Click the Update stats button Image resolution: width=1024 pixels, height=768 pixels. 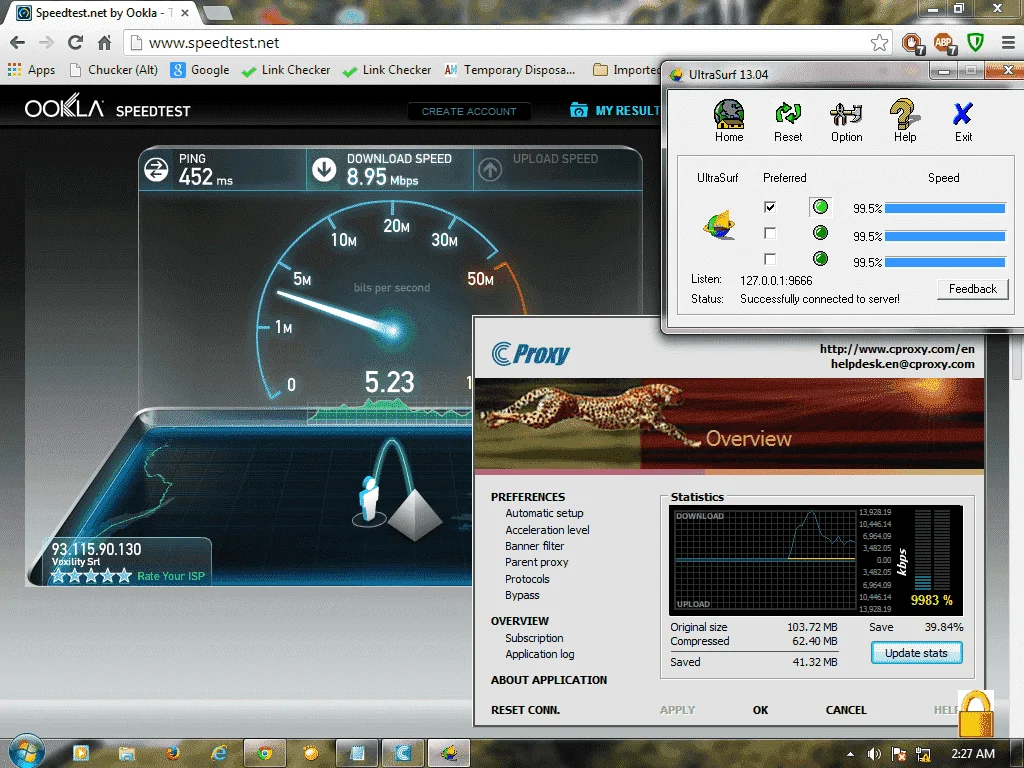pyautogui.click(x=916, y=653)
